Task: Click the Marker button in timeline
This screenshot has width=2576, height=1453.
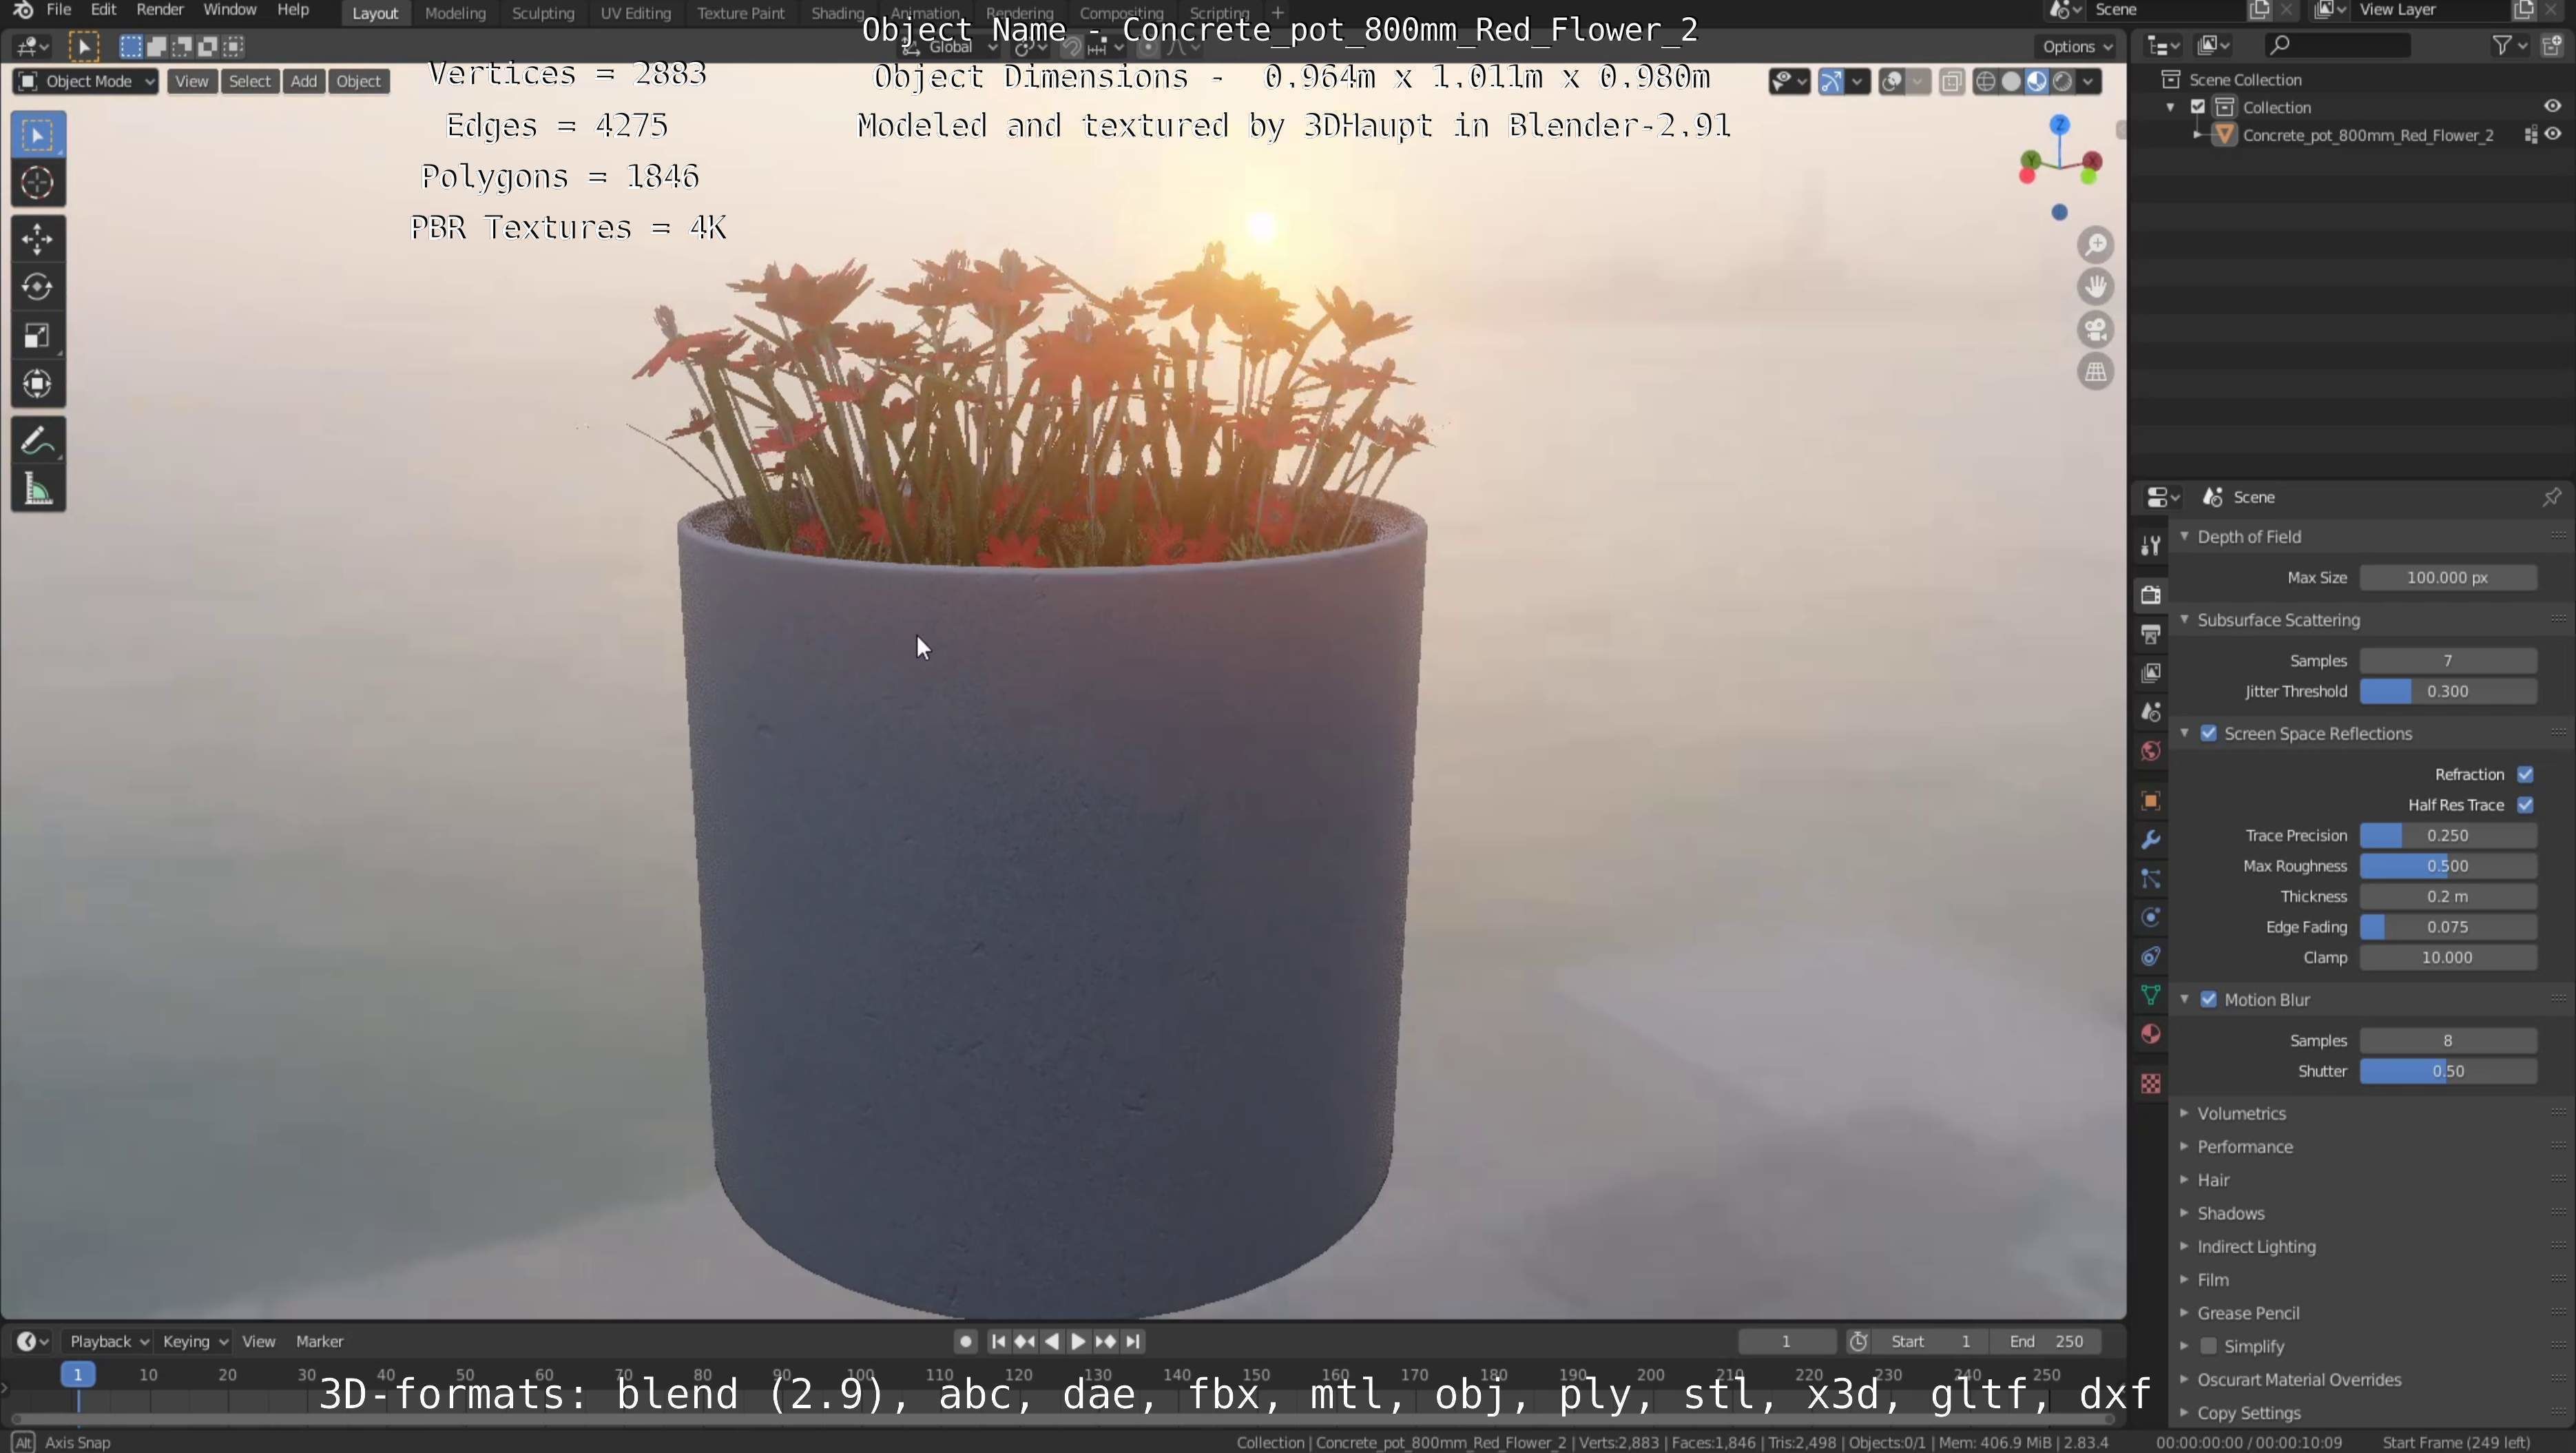Action: click(319, 1342)
